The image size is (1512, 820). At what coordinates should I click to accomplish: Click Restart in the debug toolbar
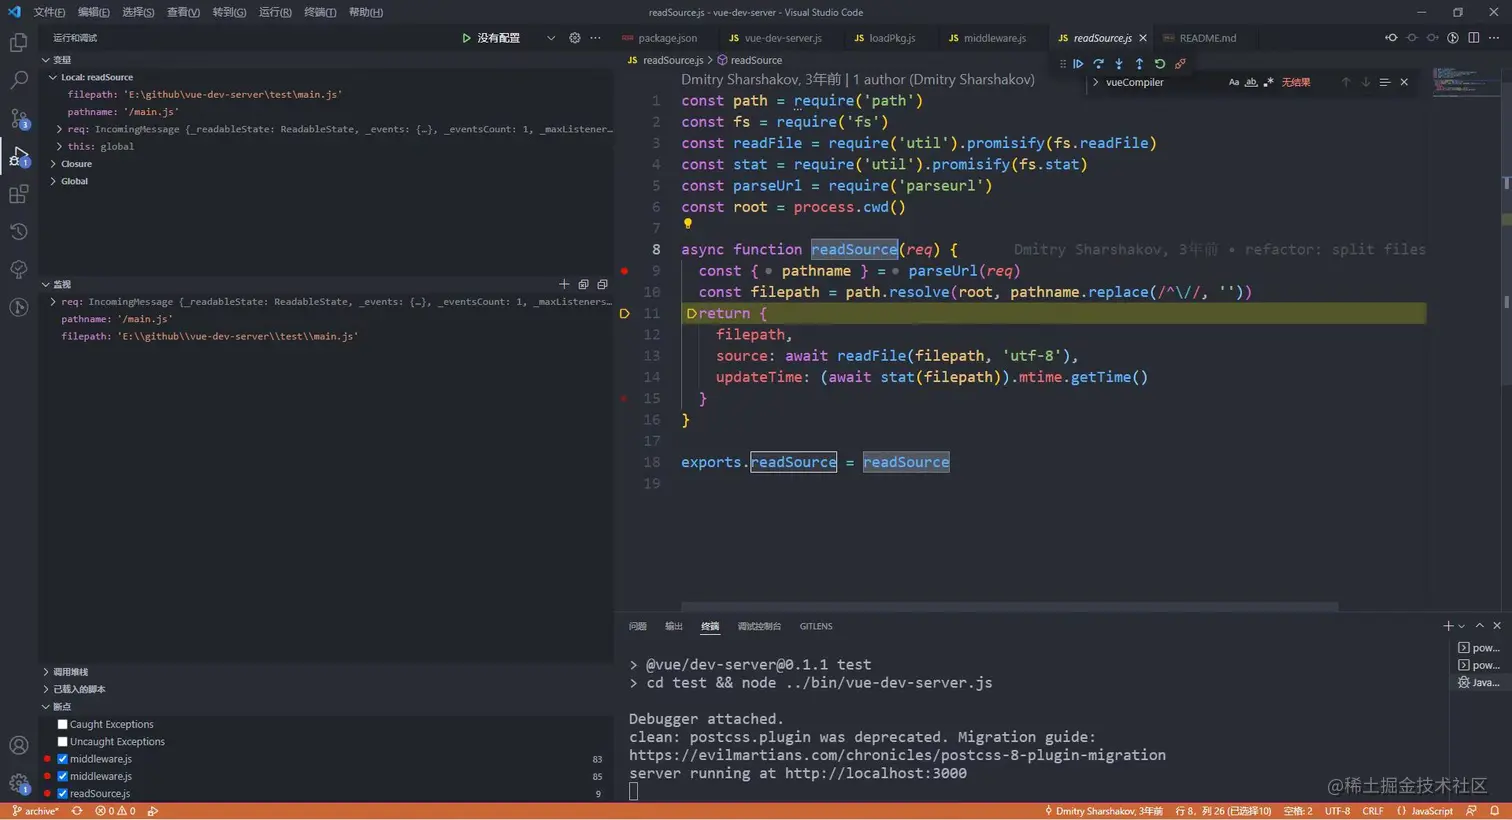coord(1160,63)
